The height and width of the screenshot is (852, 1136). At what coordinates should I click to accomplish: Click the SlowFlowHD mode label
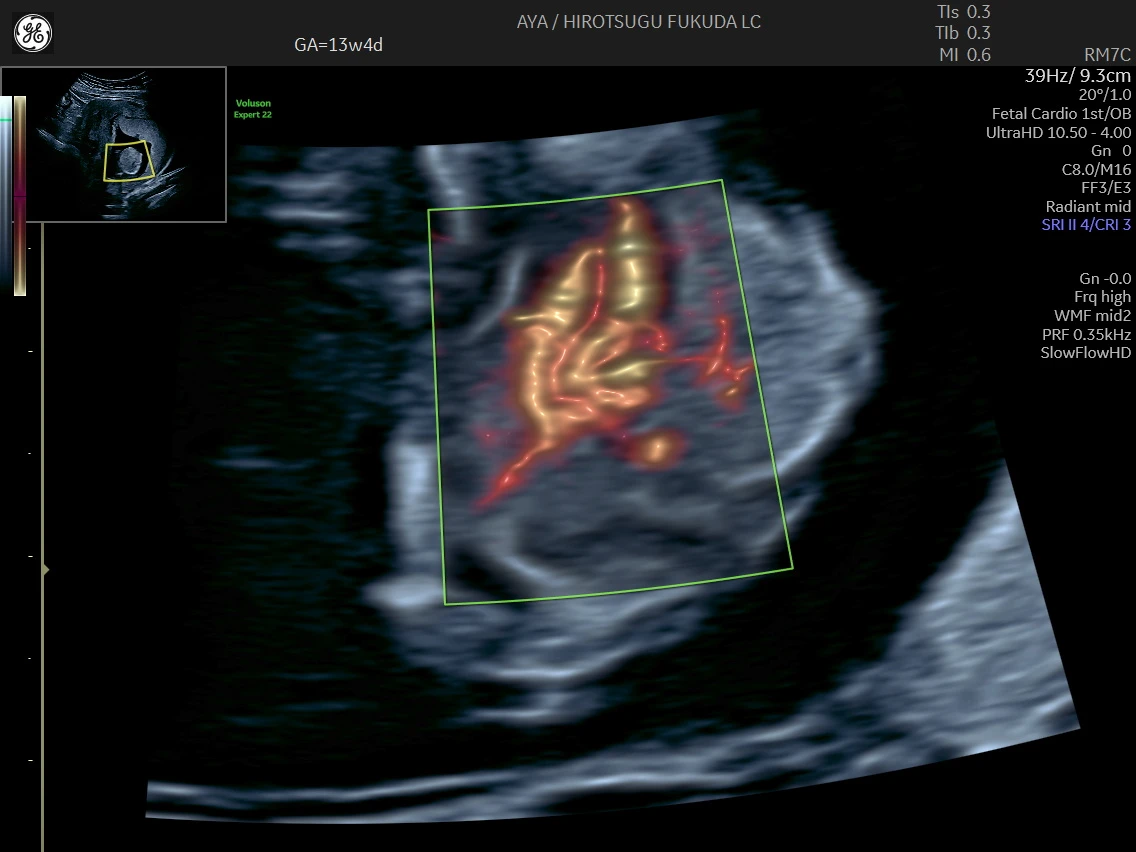point(1086,353)
